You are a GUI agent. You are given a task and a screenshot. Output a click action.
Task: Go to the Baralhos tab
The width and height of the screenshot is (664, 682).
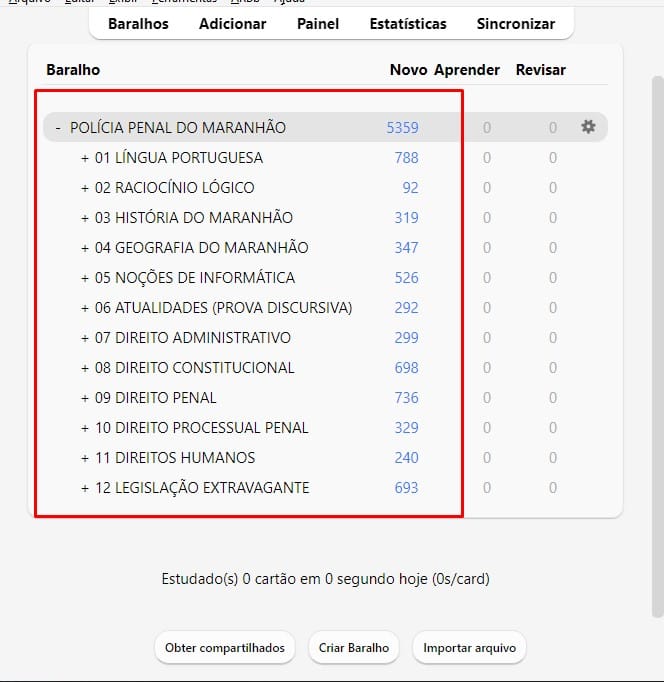[138, 23]
